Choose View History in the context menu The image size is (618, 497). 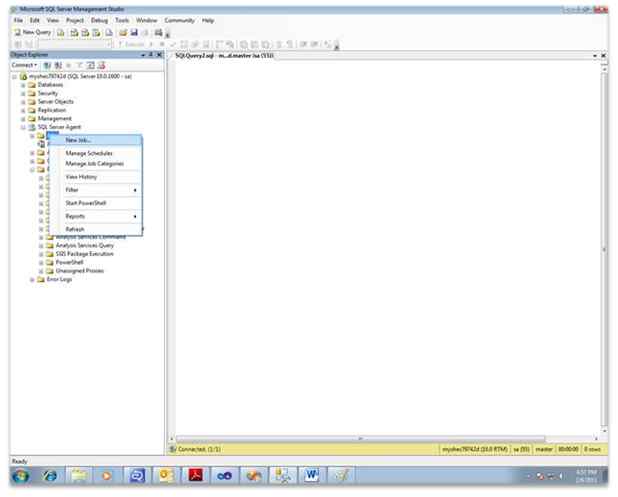click(95, 177)
